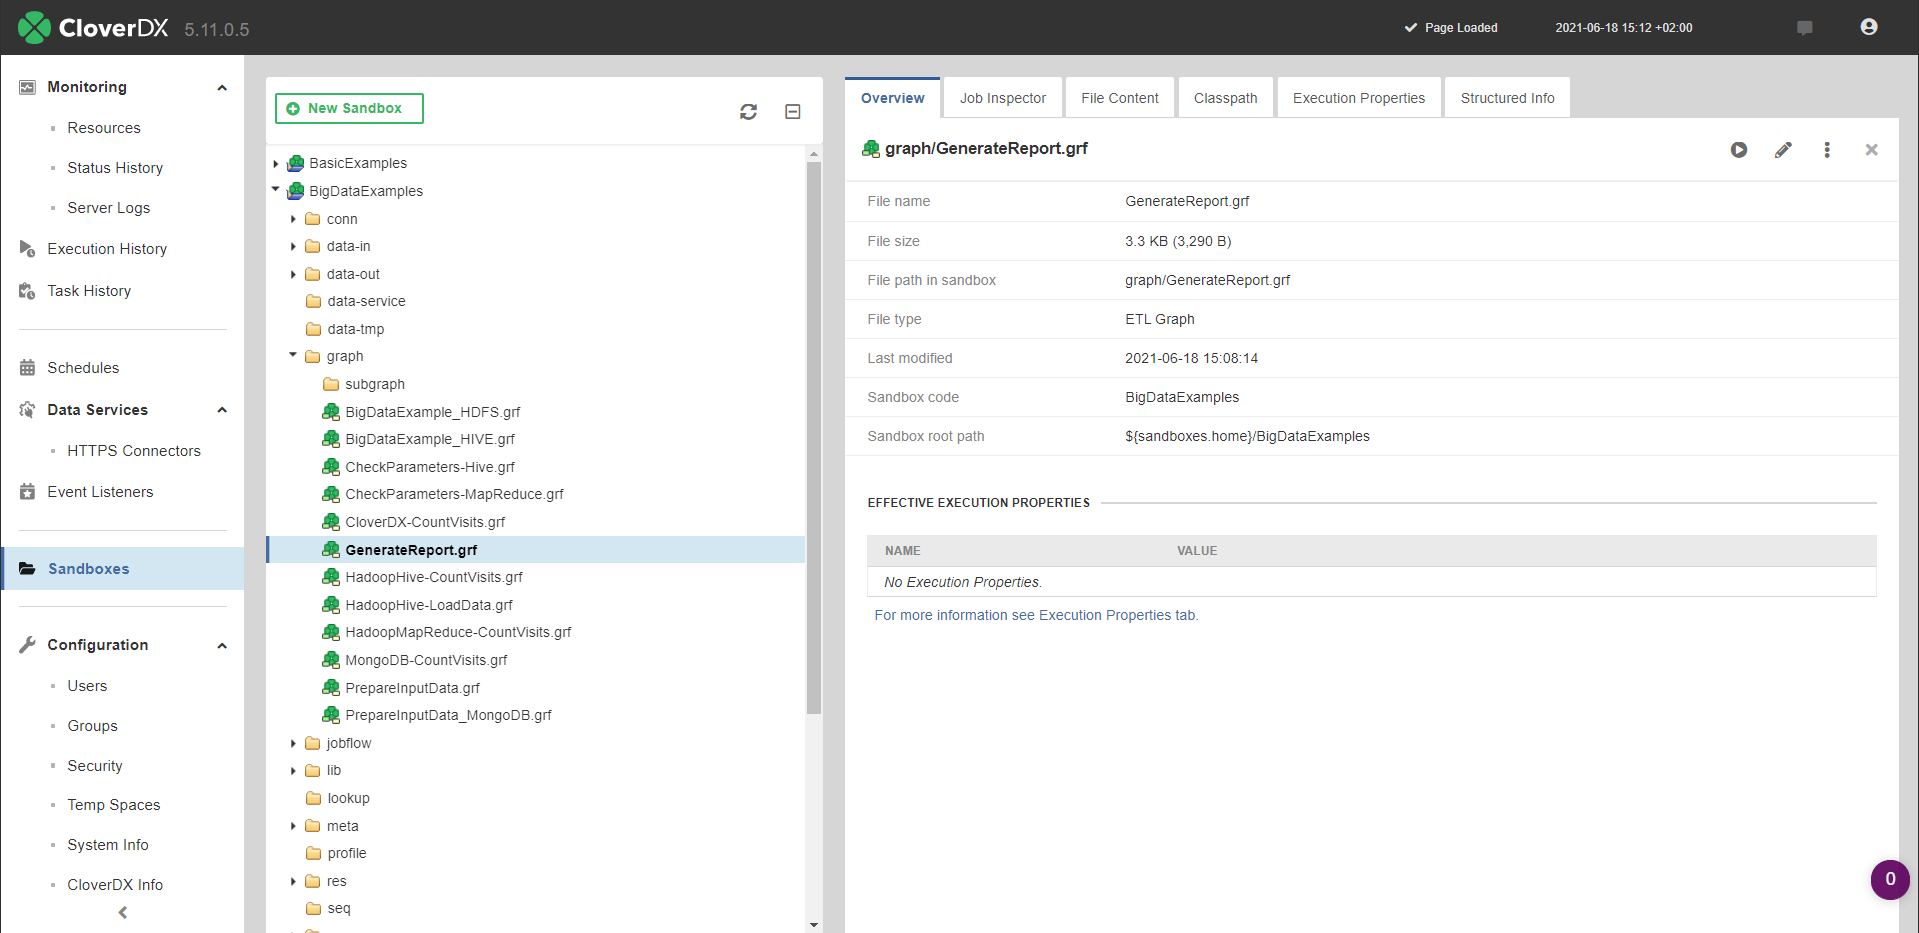The height and width of the screenshot is (933, 1919).
Task: Open Temp Spaces
Action: point(114,805)
